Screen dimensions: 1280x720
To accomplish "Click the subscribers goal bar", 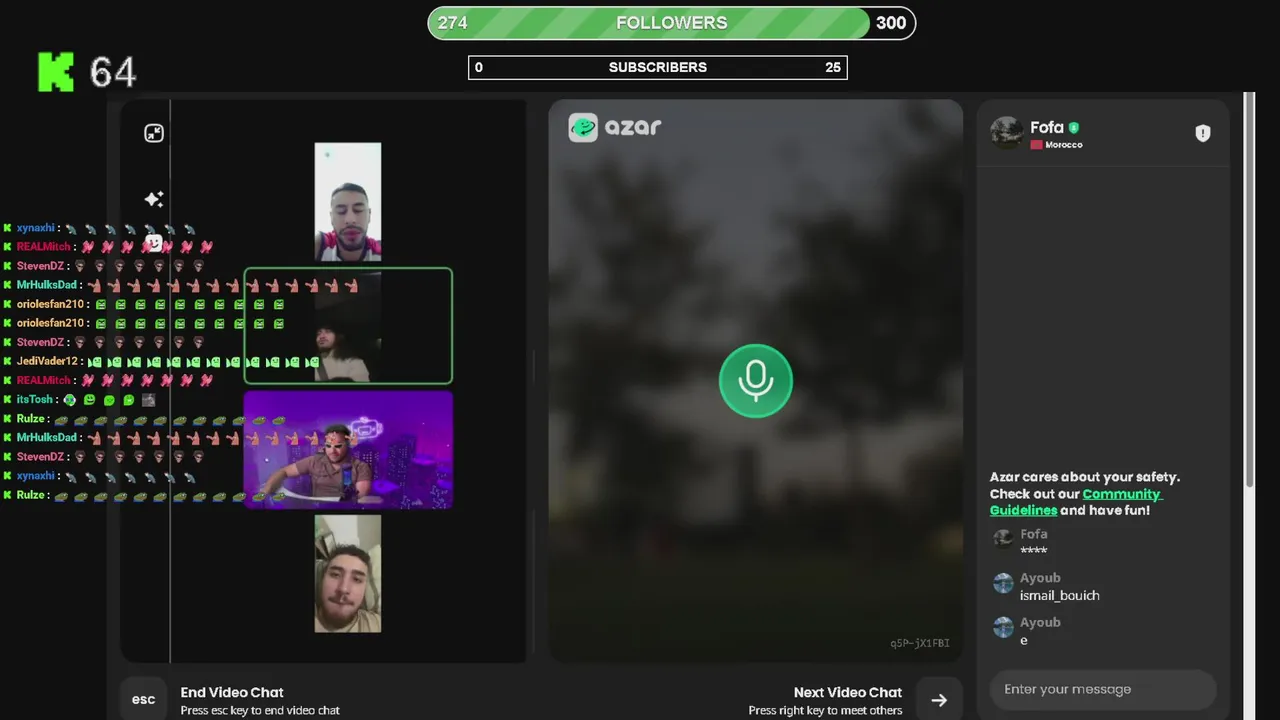I will pos(658,67).
